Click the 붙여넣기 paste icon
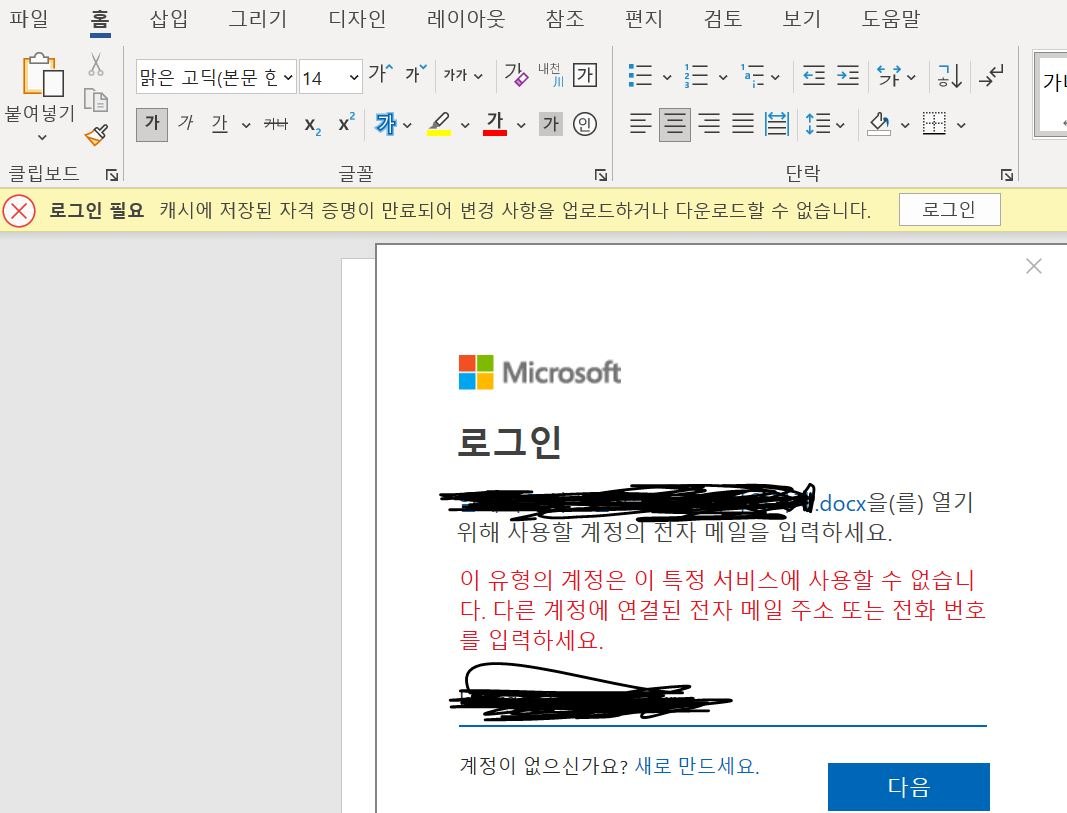The height and width of the screenshot is (813, 1067). 42,75
